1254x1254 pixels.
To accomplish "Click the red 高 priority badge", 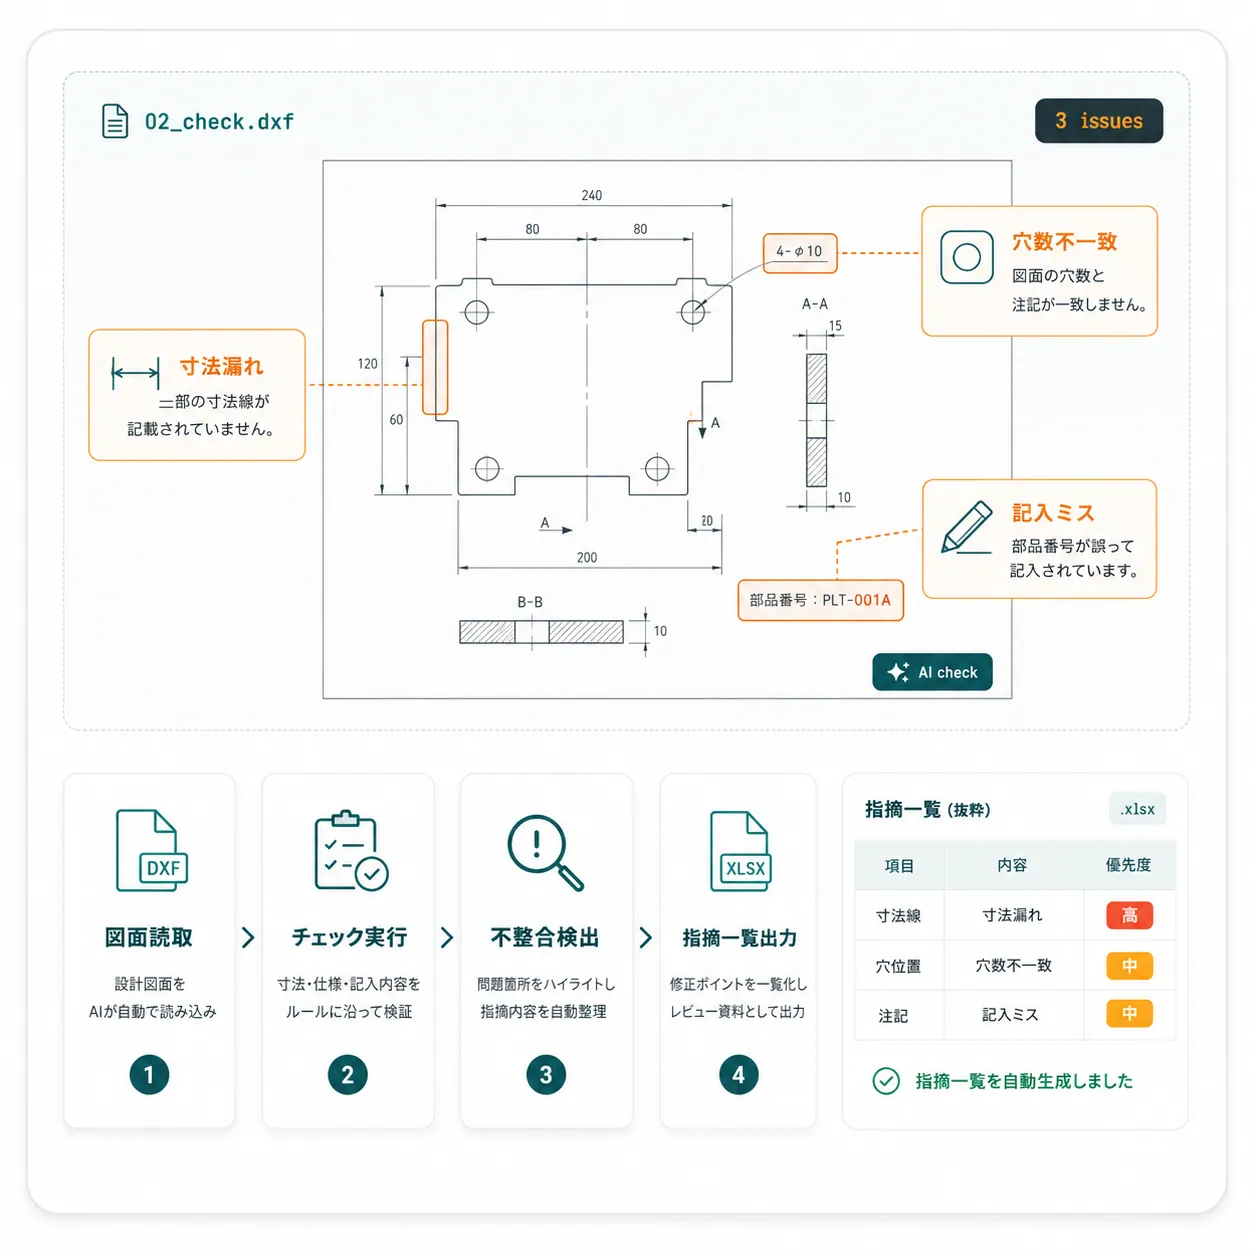I will click(1129, 915).
